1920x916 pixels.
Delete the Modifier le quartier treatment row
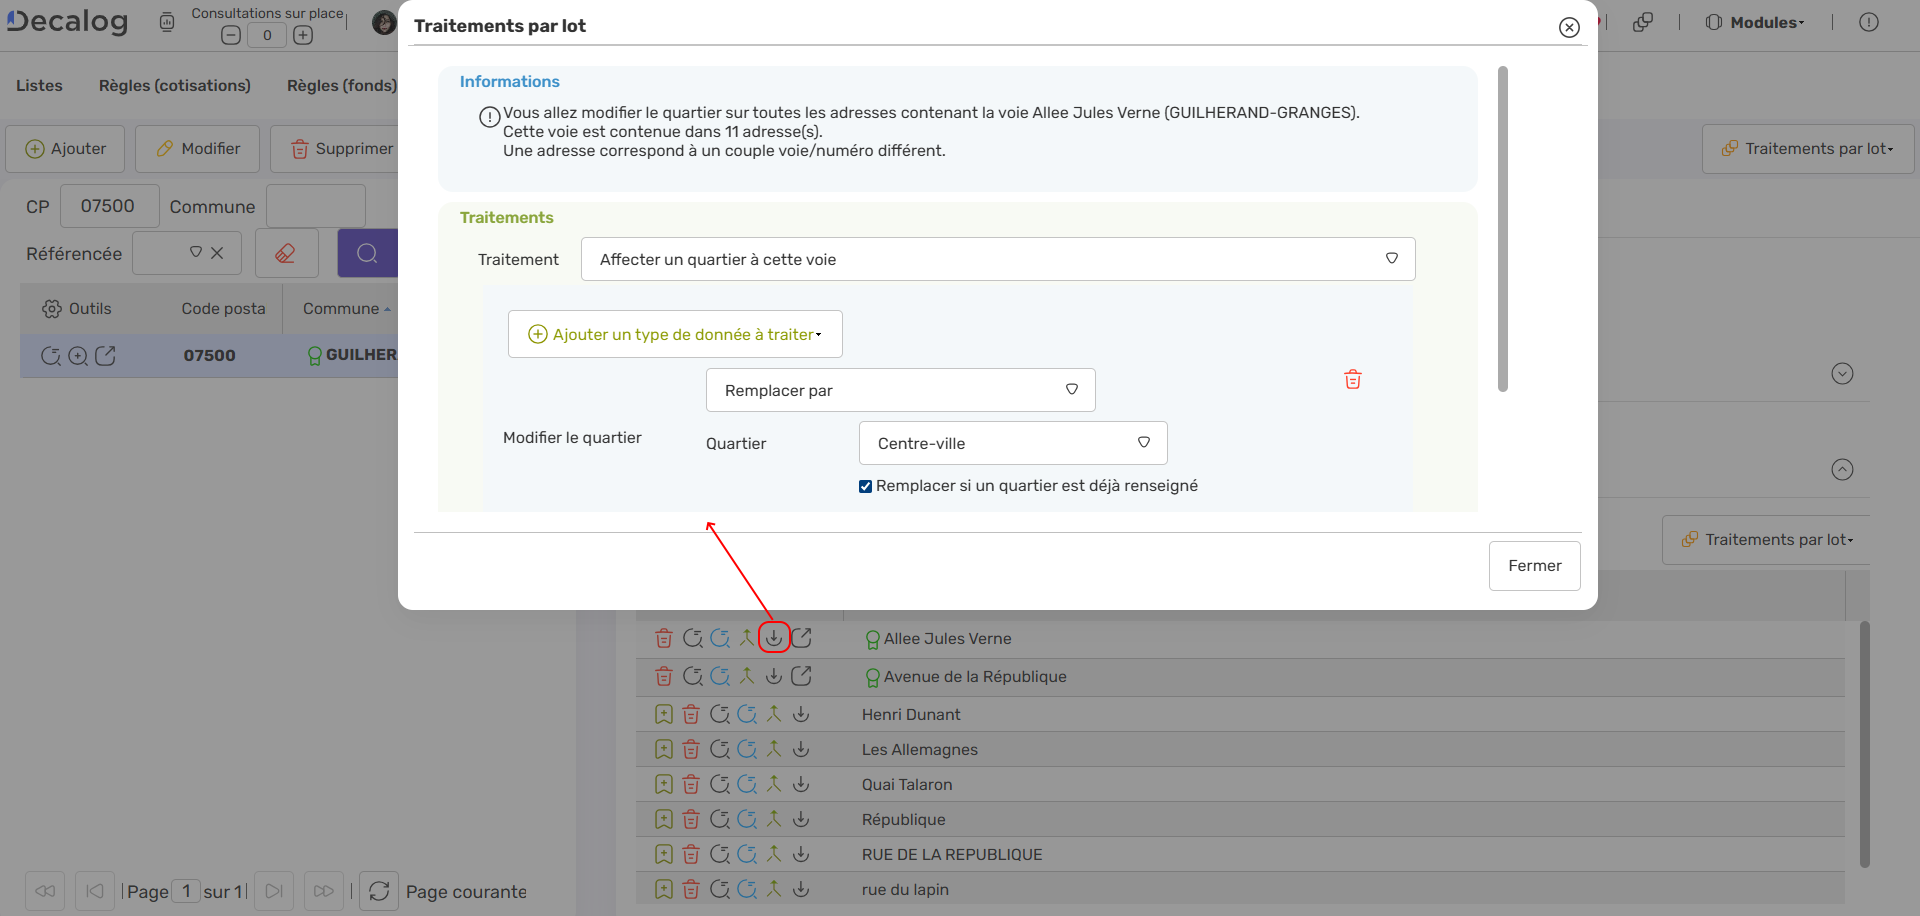tap(1352, 380)
